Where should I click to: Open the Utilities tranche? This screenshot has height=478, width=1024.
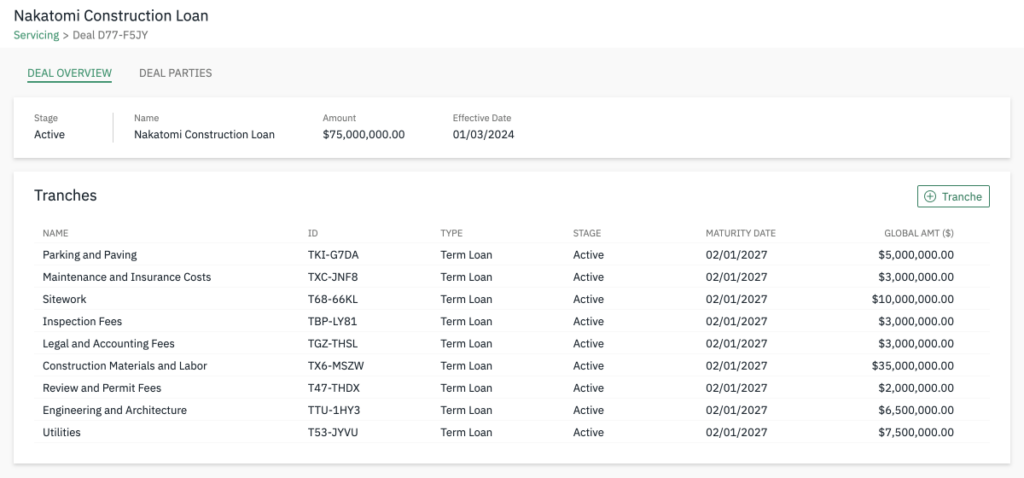coord(62,433)
